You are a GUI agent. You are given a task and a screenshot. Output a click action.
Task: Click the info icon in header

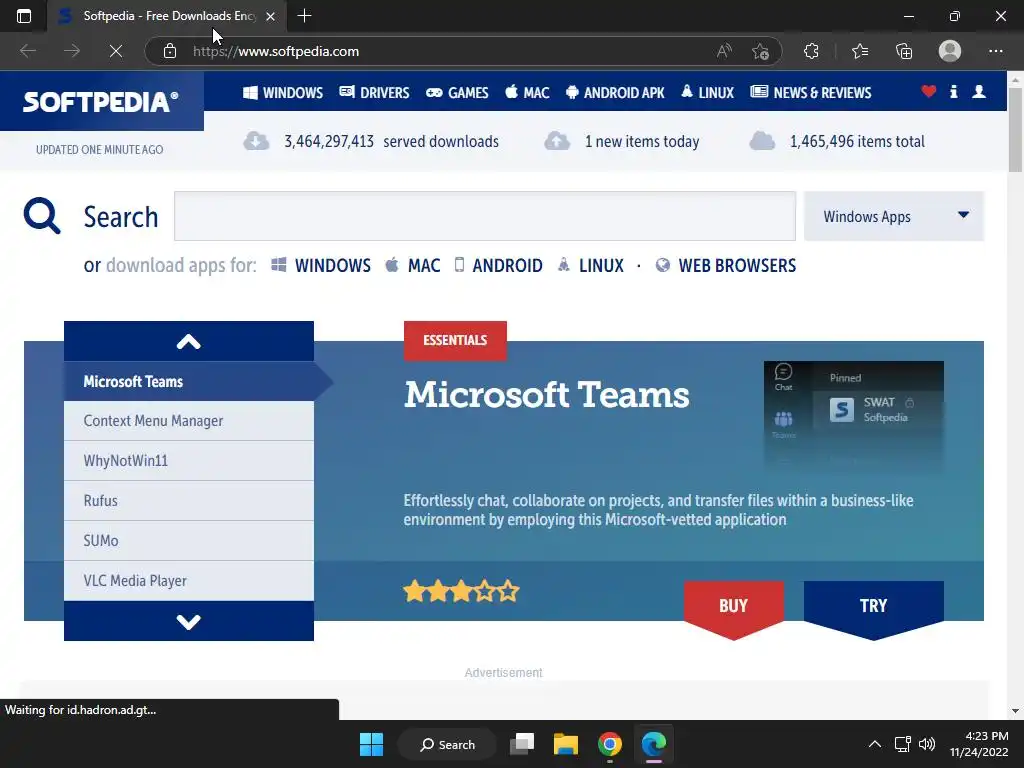pos(954,91)
